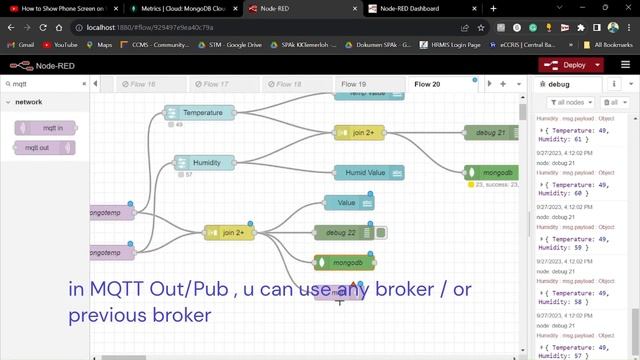
Task: Click the browser back arrow
Action: 11,27
